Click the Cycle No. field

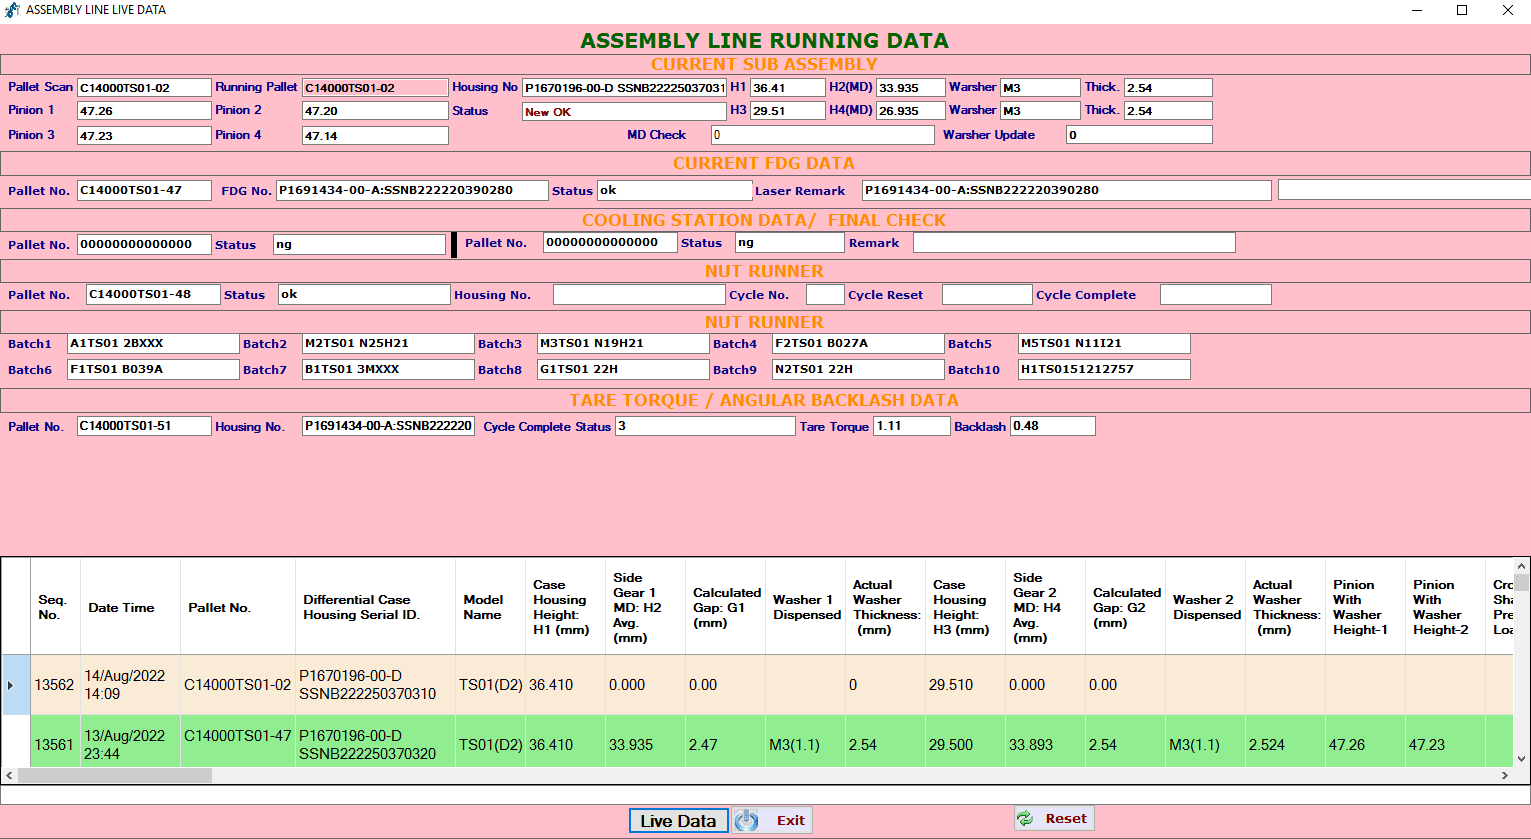(x=825, y=295)
